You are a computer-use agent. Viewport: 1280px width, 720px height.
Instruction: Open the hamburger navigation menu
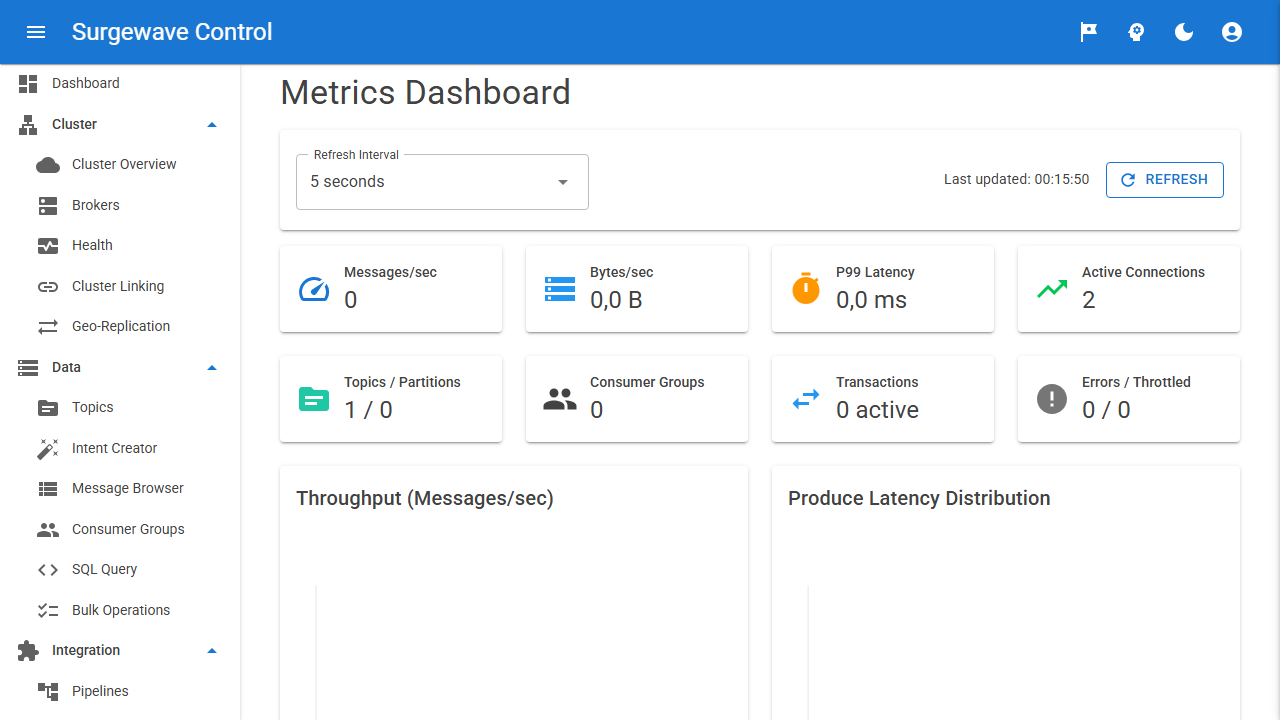point(36,32)
